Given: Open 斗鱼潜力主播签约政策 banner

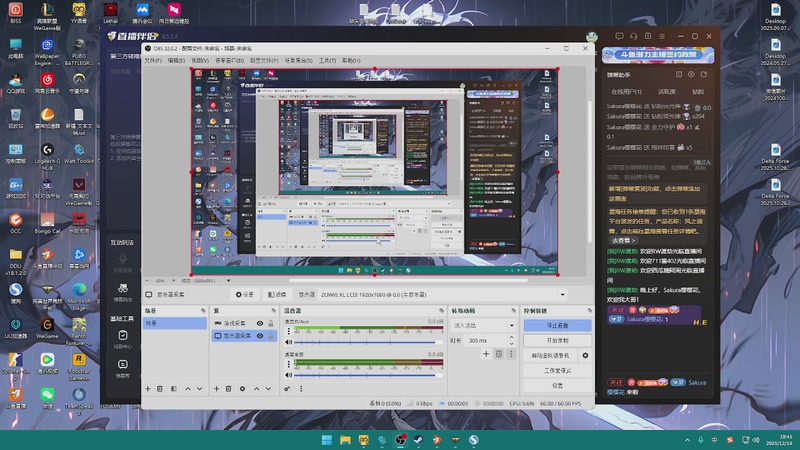Looking at the screenshot, I should point(658,55).
